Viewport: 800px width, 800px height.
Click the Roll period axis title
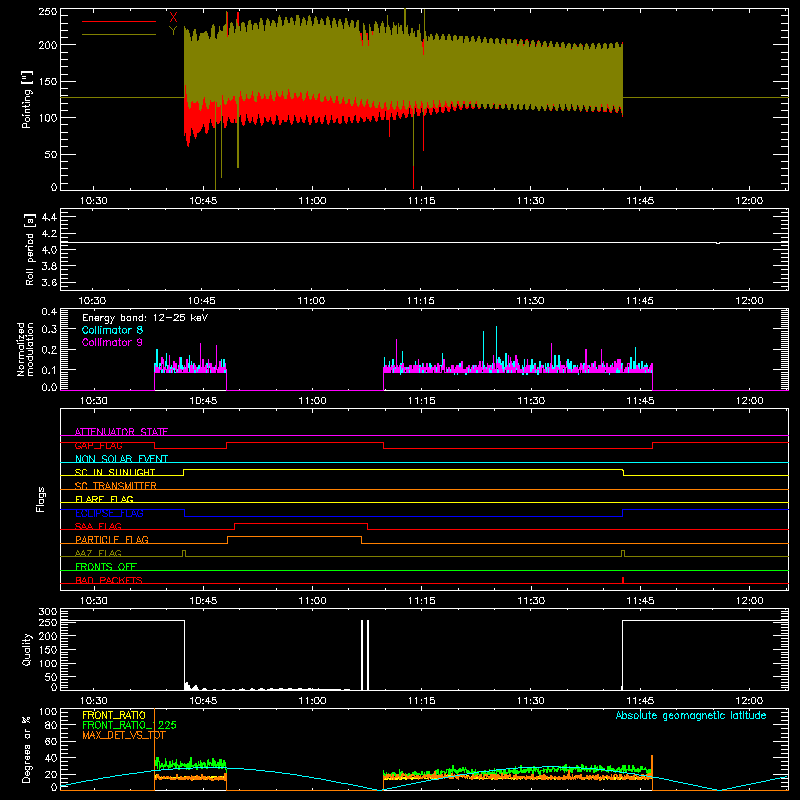point(29,249)
